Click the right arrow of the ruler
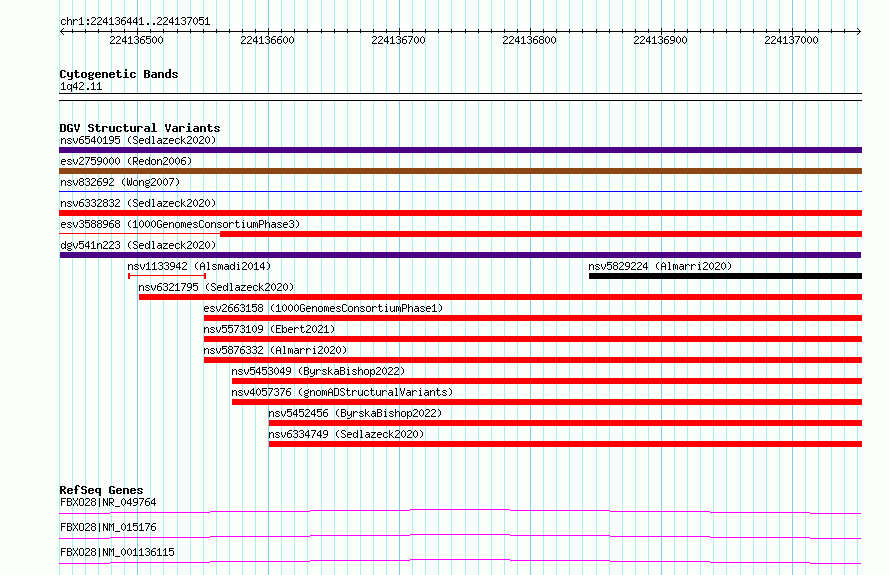Screen dimensions: 890x575 (858, 31)
